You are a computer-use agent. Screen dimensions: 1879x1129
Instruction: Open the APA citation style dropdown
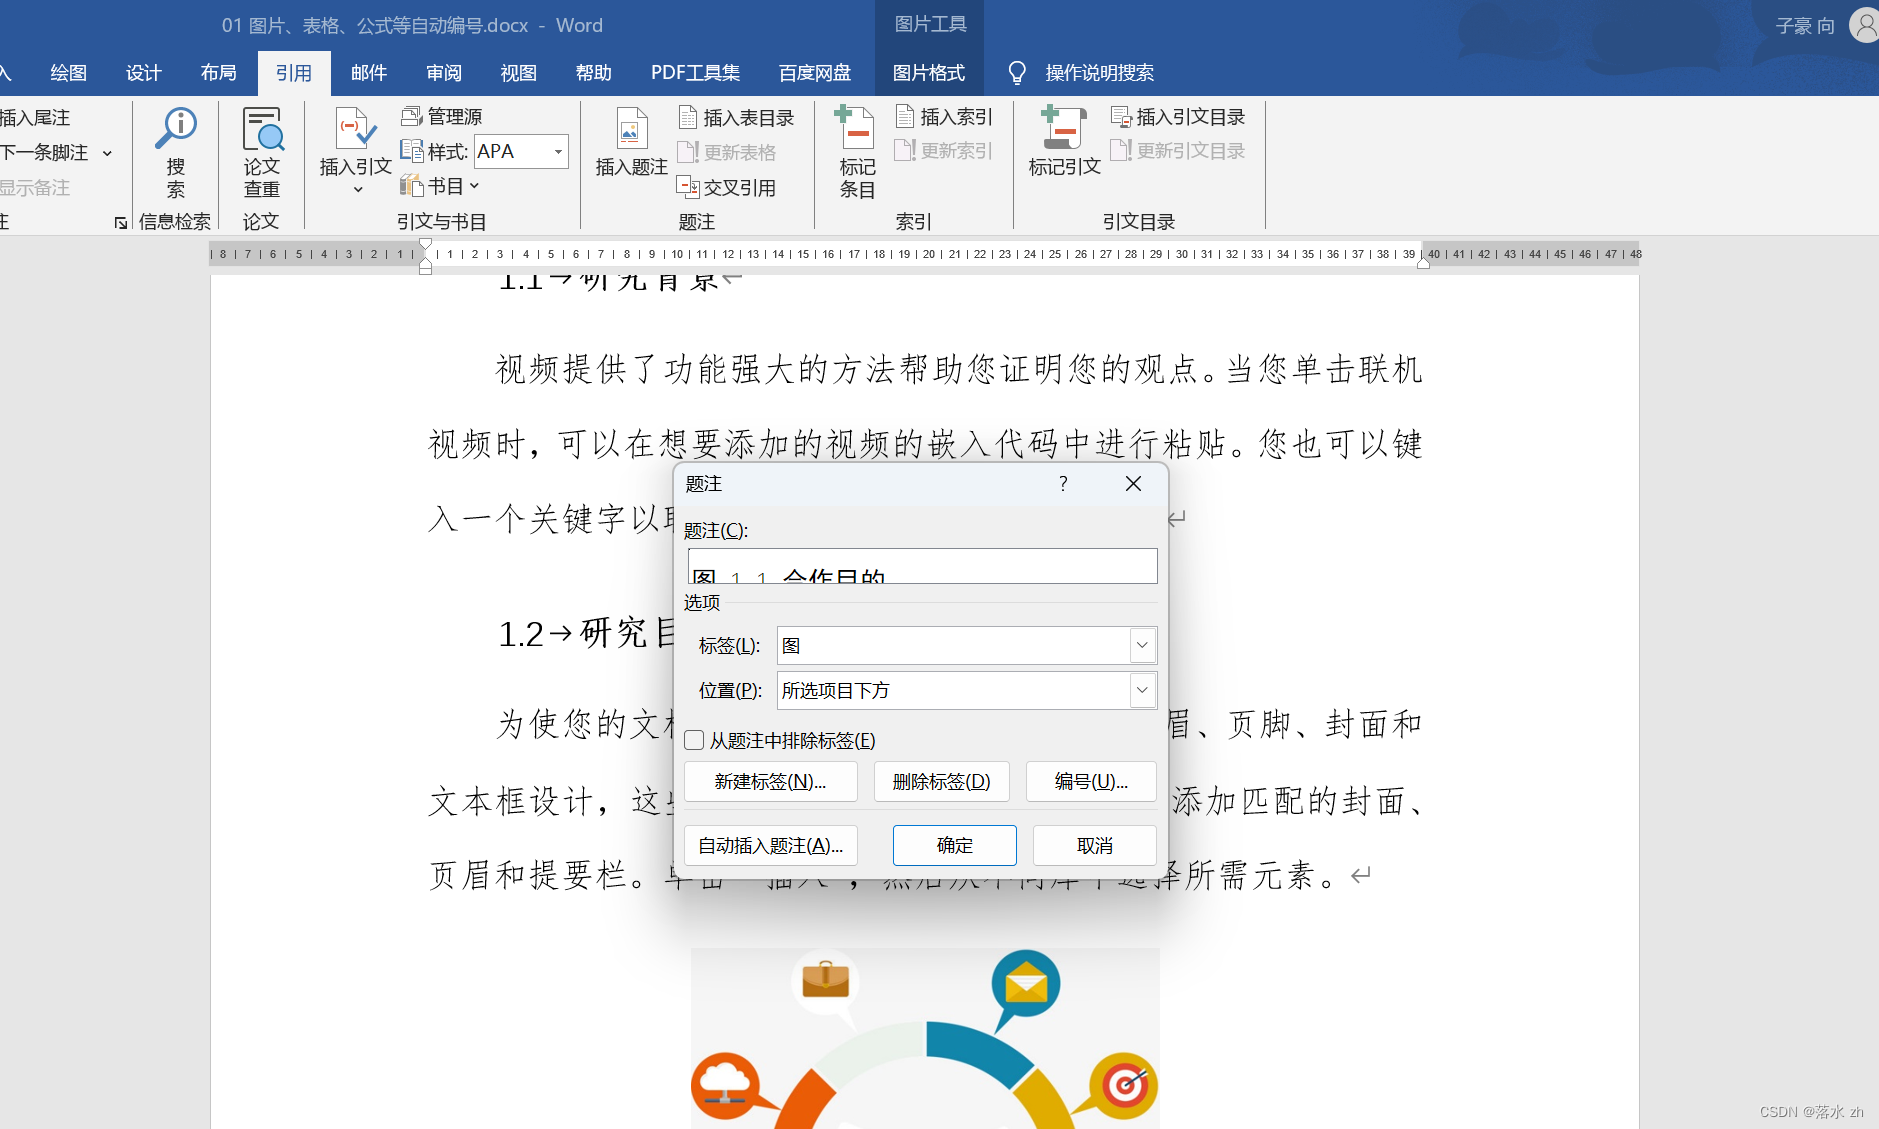[558, 152]
